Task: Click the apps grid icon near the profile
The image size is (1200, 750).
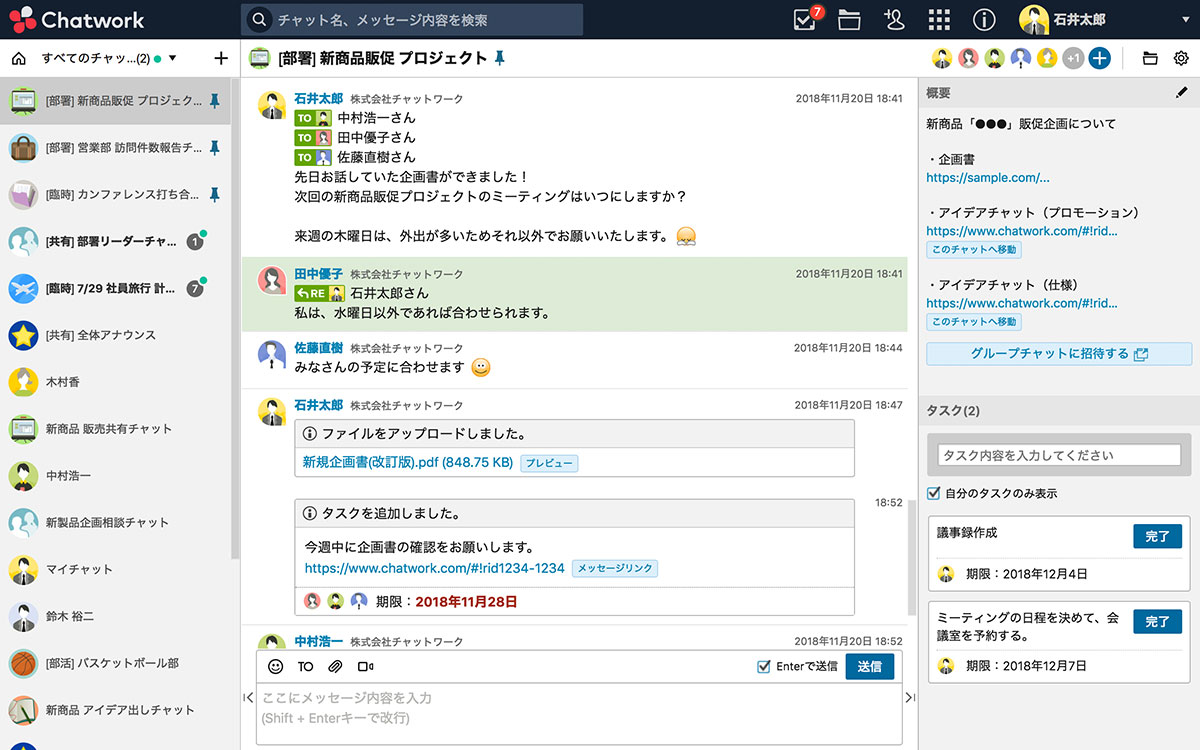Action: click(x=938, y=19)
